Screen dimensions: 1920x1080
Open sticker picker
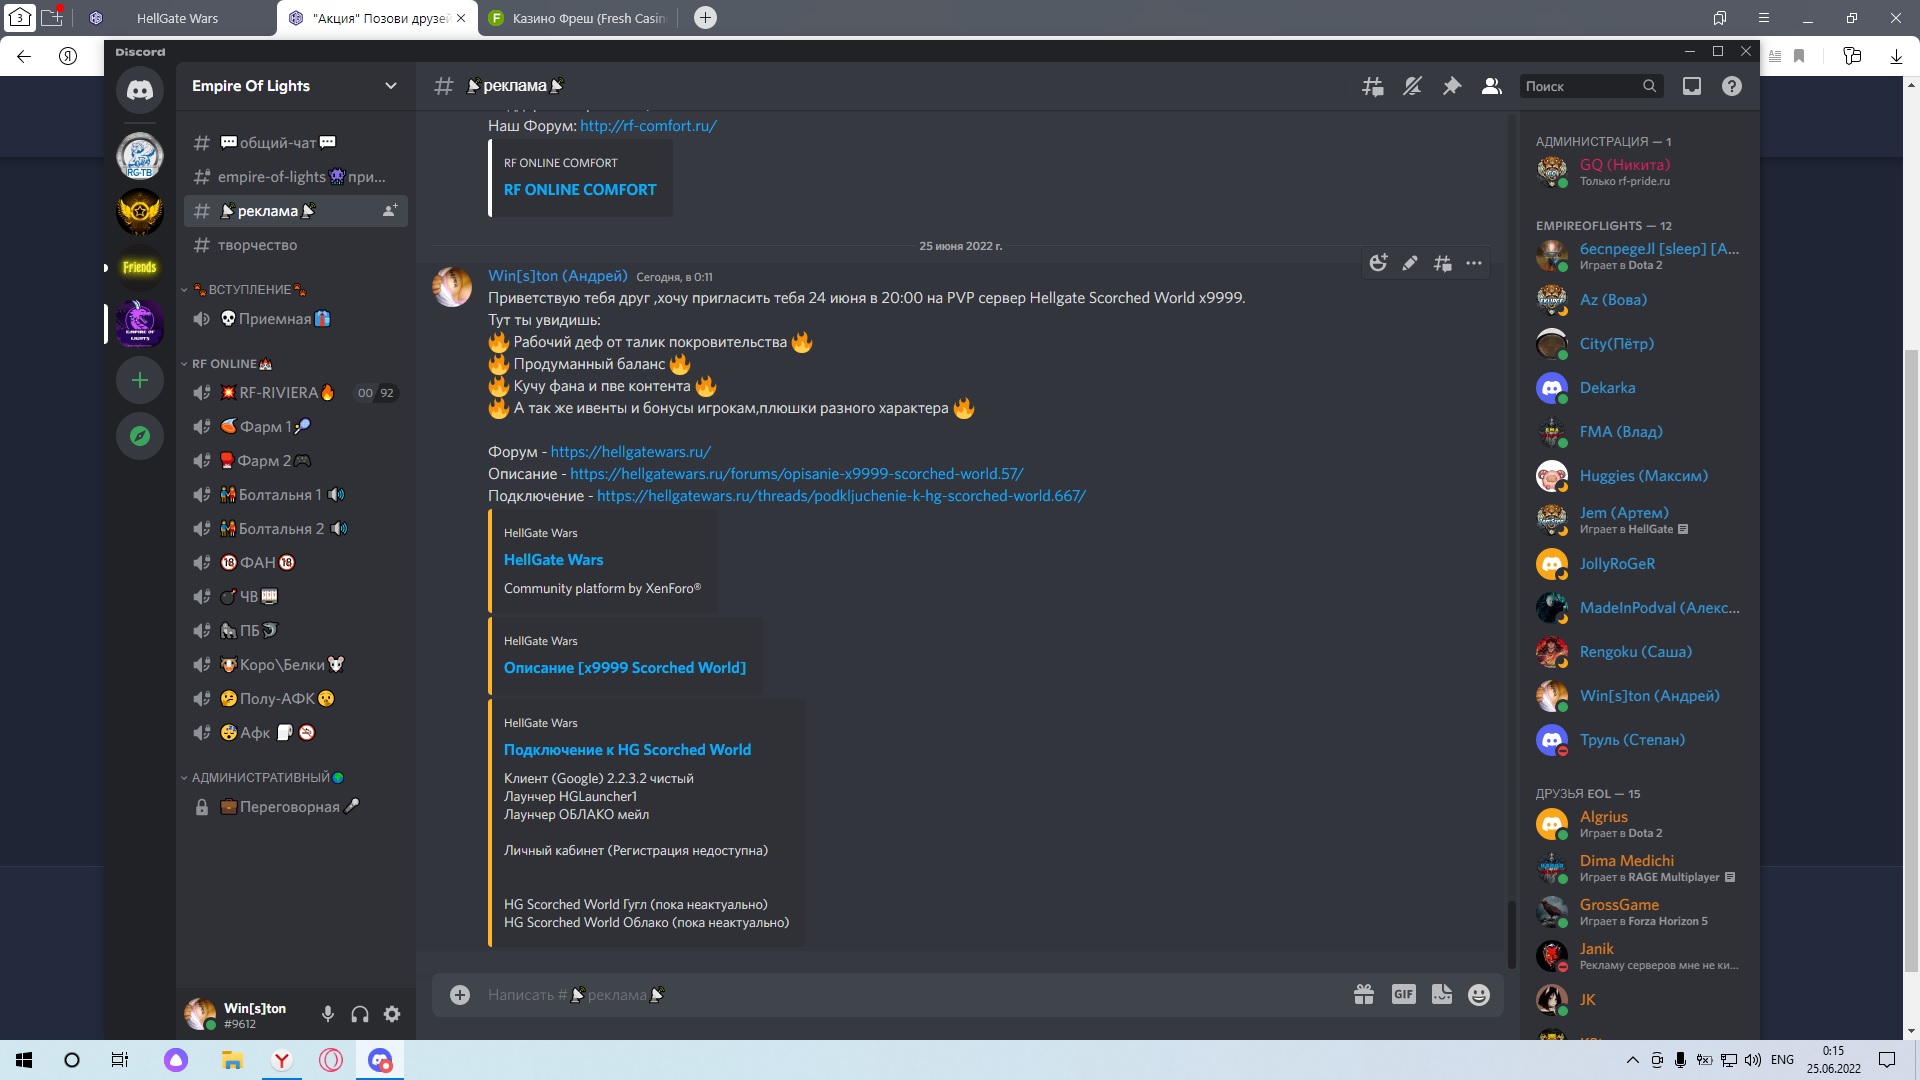1442,994
